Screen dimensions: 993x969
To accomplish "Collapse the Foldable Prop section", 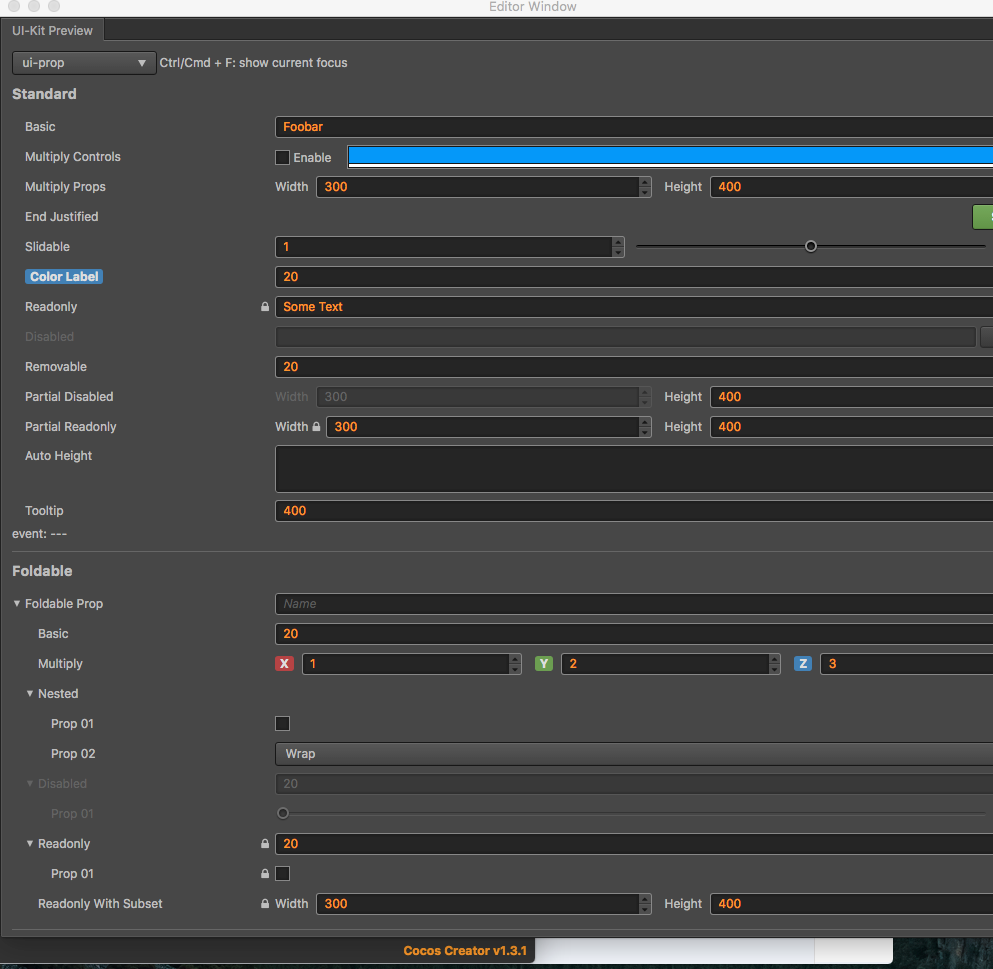I will [17, 604].
